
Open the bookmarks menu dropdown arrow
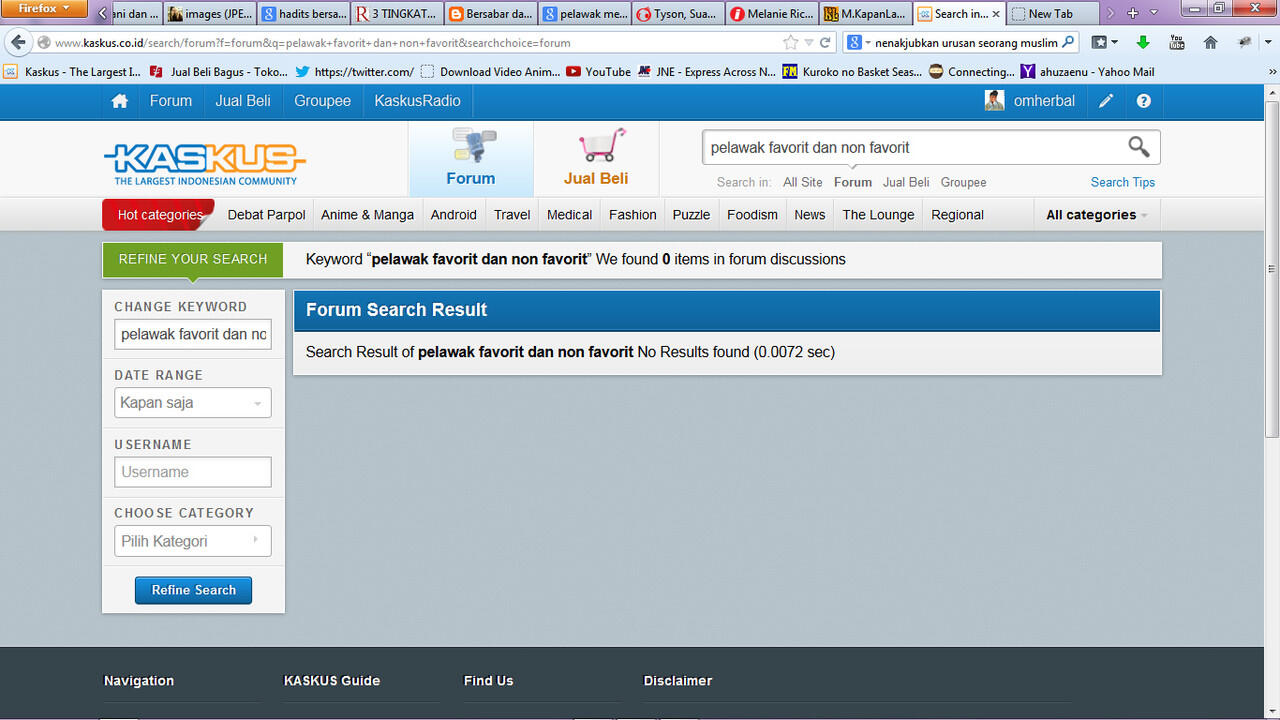[x=1115, y=42]
